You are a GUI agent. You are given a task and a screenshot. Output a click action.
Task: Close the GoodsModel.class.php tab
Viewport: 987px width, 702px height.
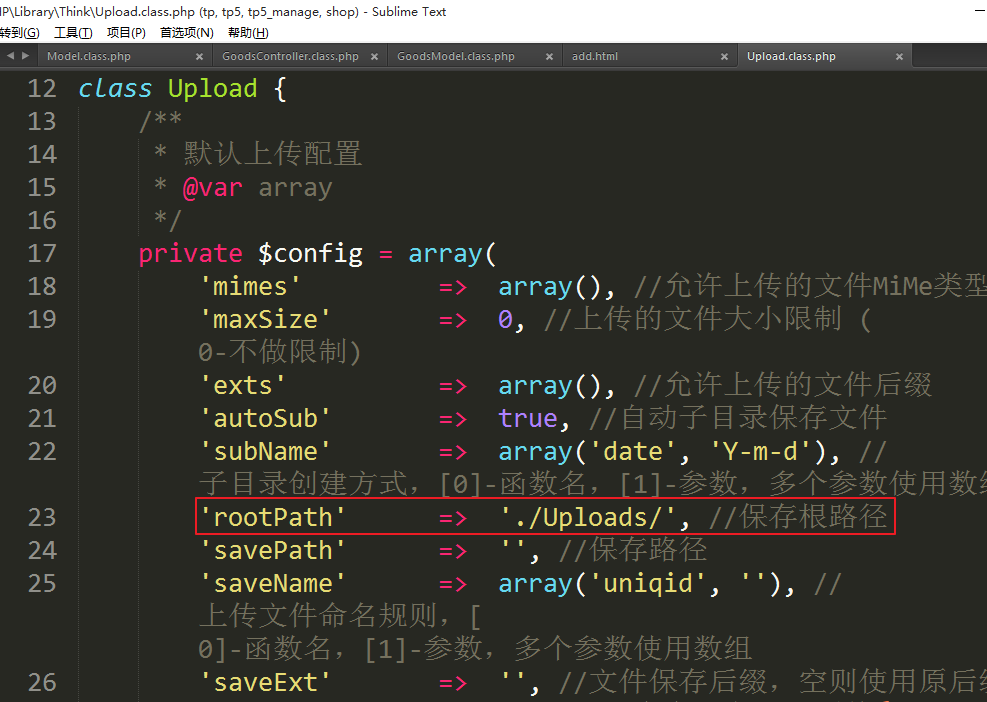click(549, 57)
